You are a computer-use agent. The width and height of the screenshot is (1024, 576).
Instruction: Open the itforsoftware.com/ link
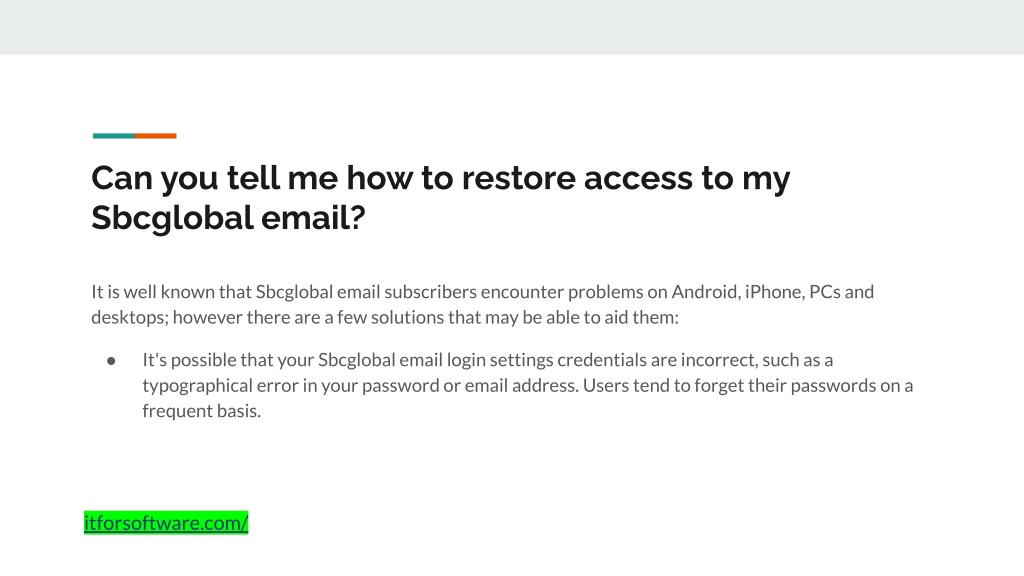click(166, 522)
